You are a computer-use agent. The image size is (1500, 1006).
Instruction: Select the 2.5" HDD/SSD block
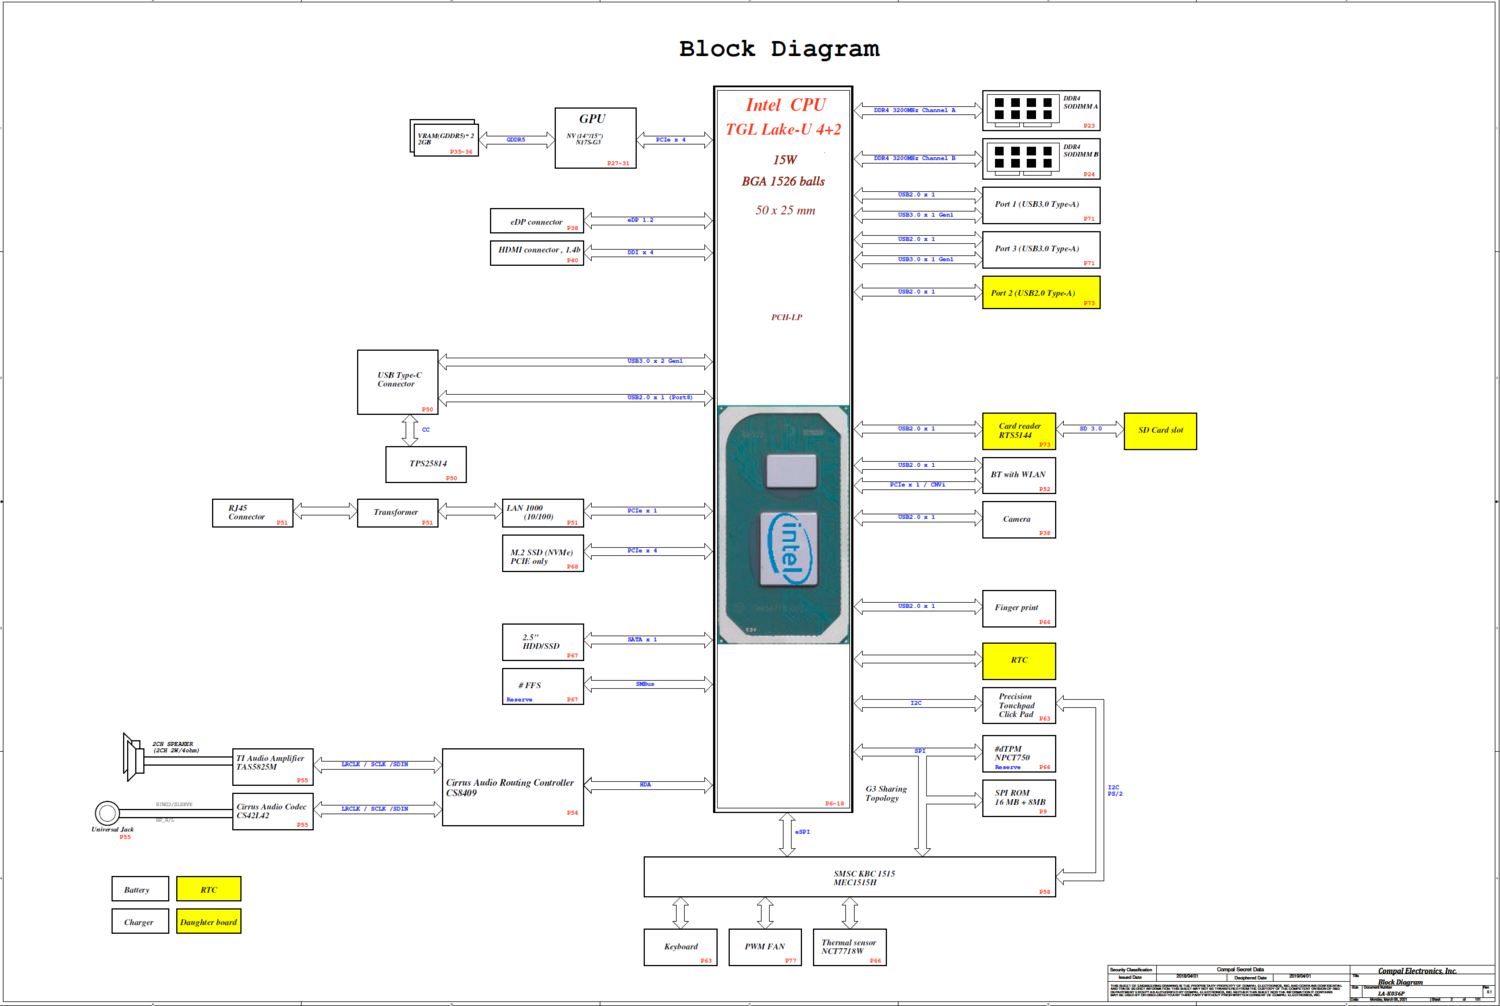click(543, 642)
